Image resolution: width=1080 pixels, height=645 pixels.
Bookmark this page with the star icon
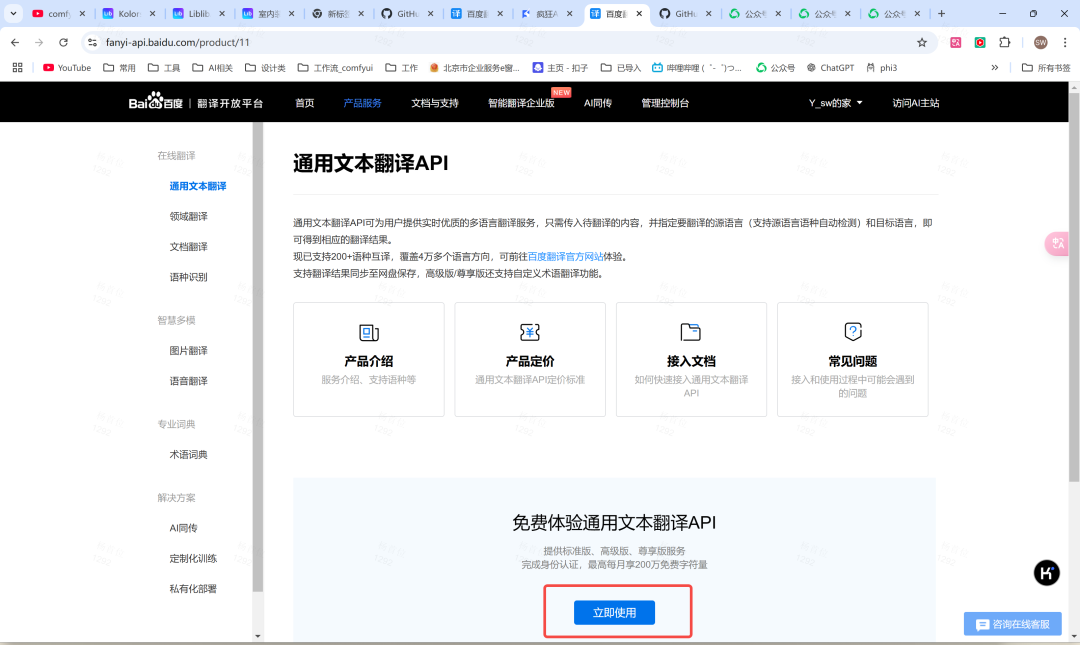click(x=922, y=43)
